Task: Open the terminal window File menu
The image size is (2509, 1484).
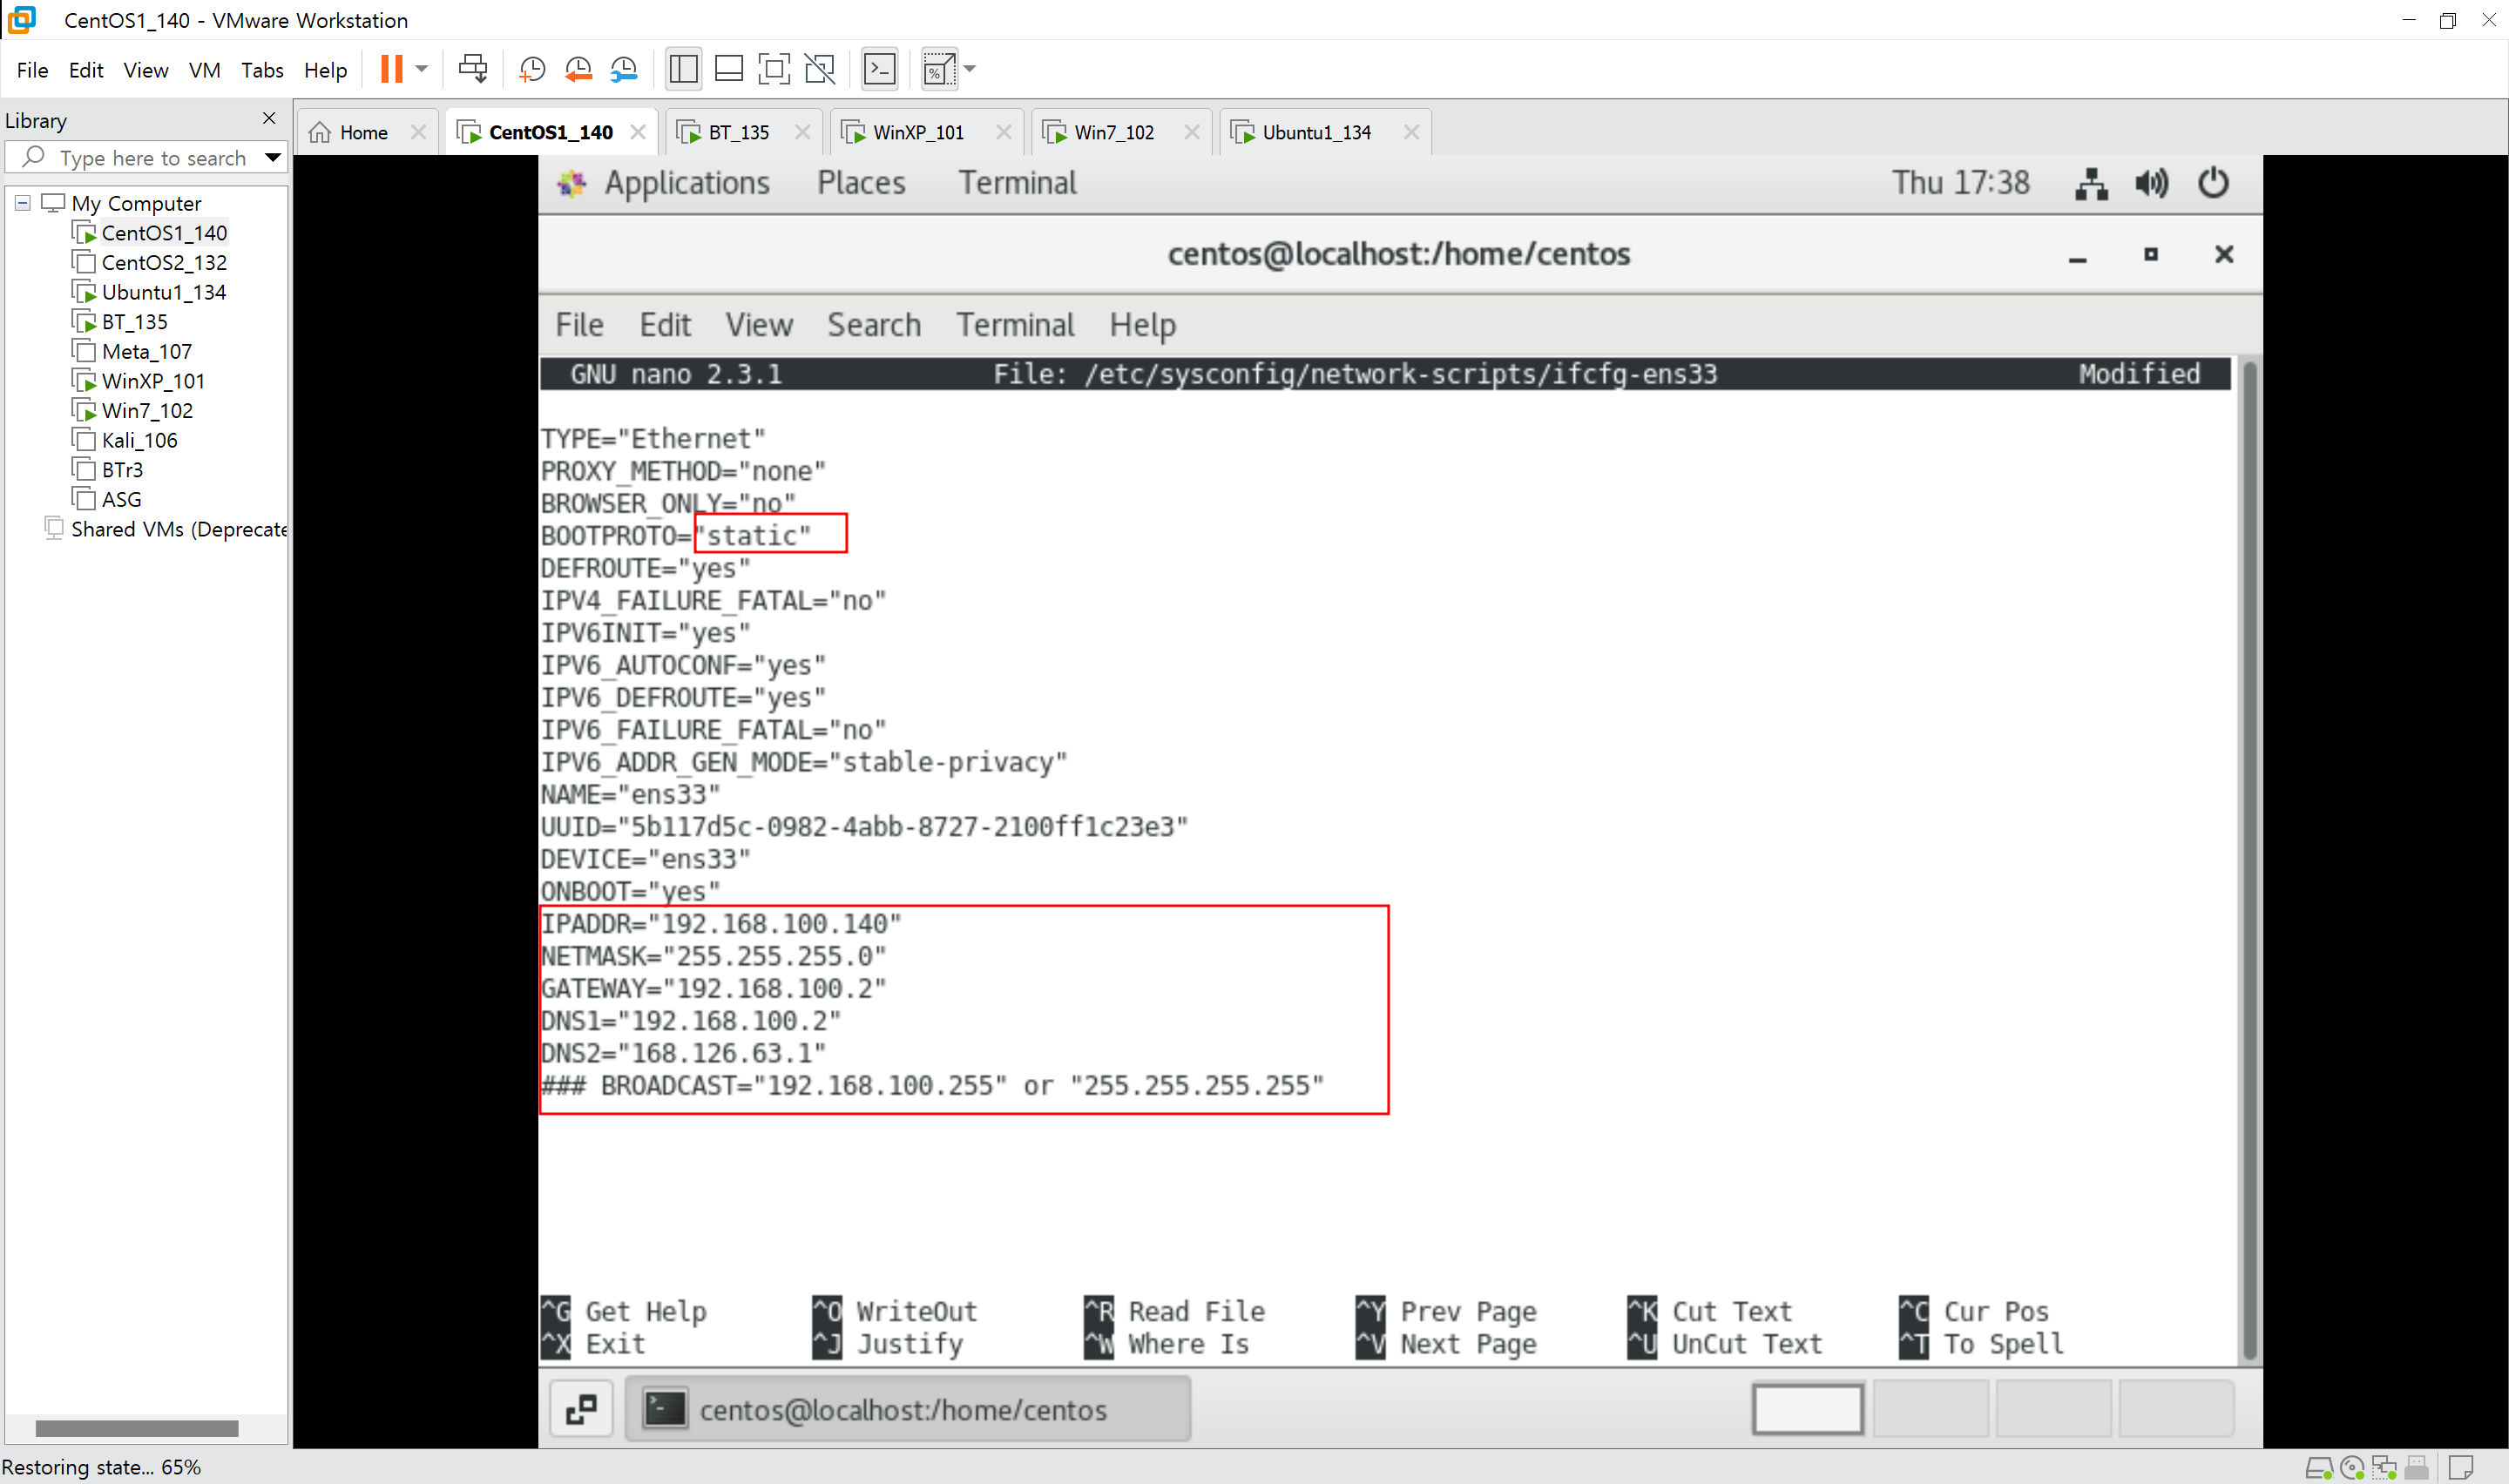Action: [x=579, y=325]
